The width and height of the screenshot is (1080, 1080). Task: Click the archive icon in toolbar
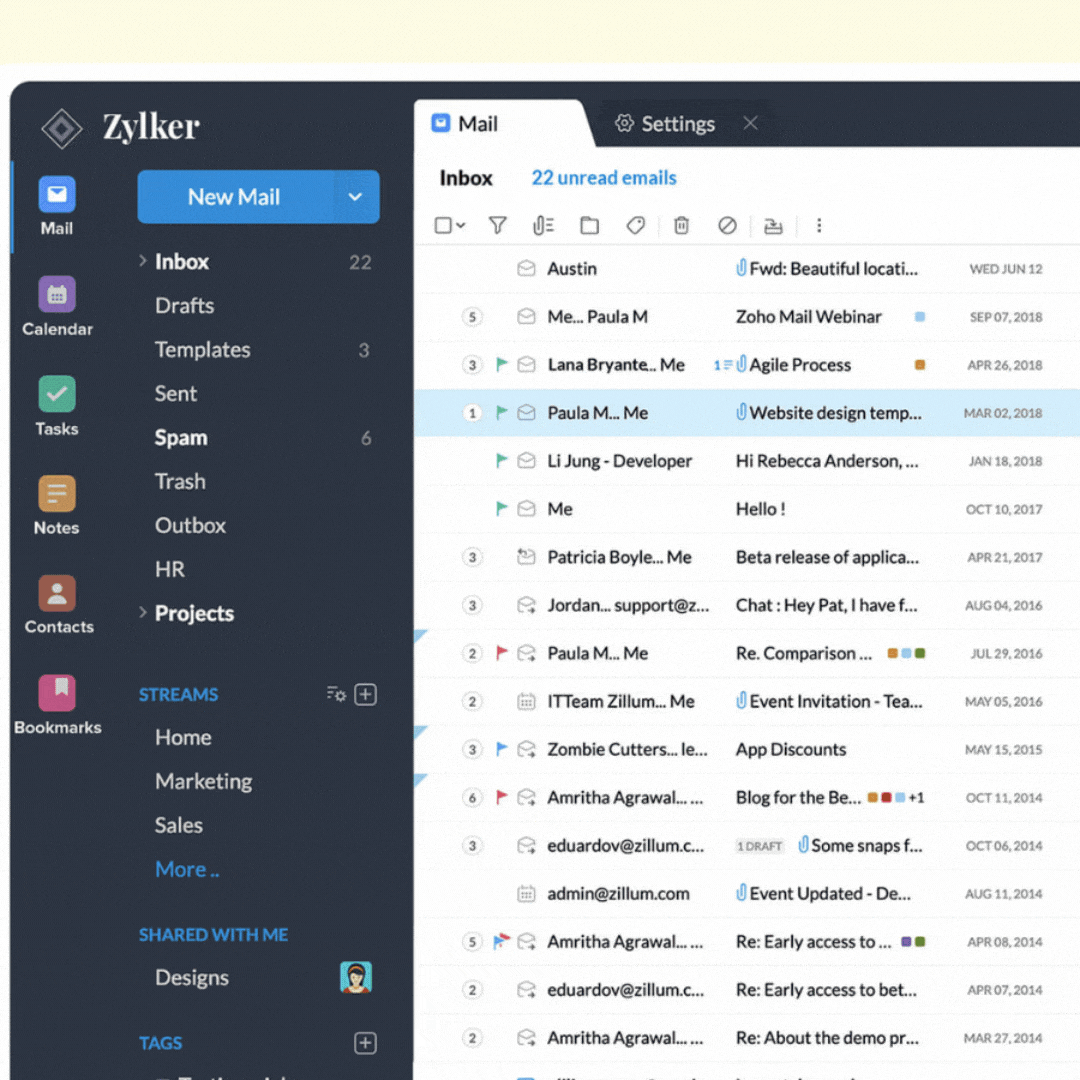[773, 225]
